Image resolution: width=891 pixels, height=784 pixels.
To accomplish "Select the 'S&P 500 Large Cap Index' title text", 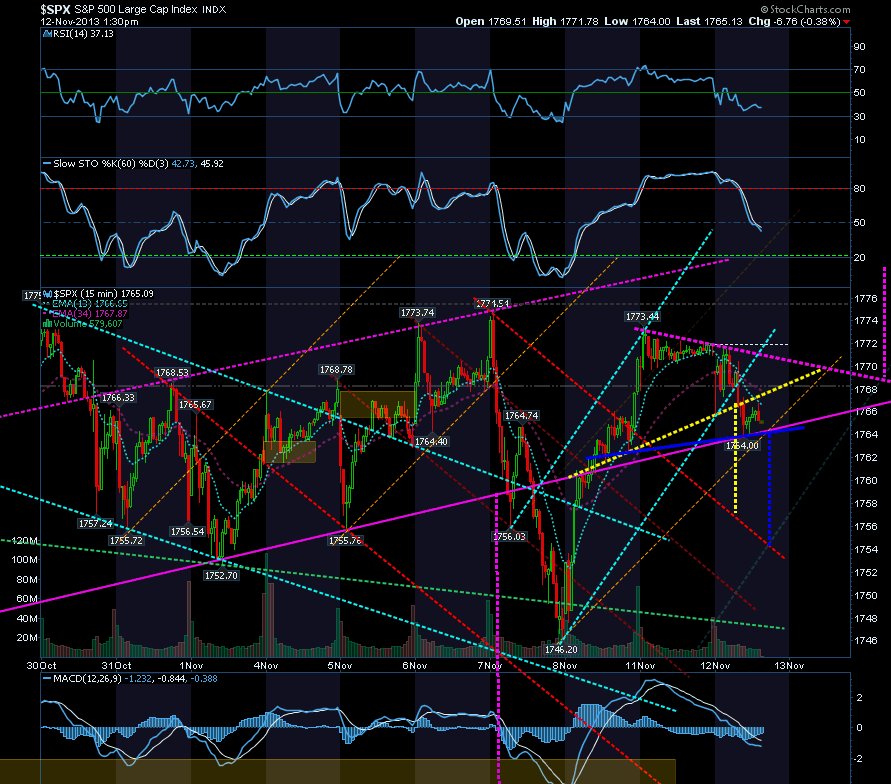I will point(136,9).
